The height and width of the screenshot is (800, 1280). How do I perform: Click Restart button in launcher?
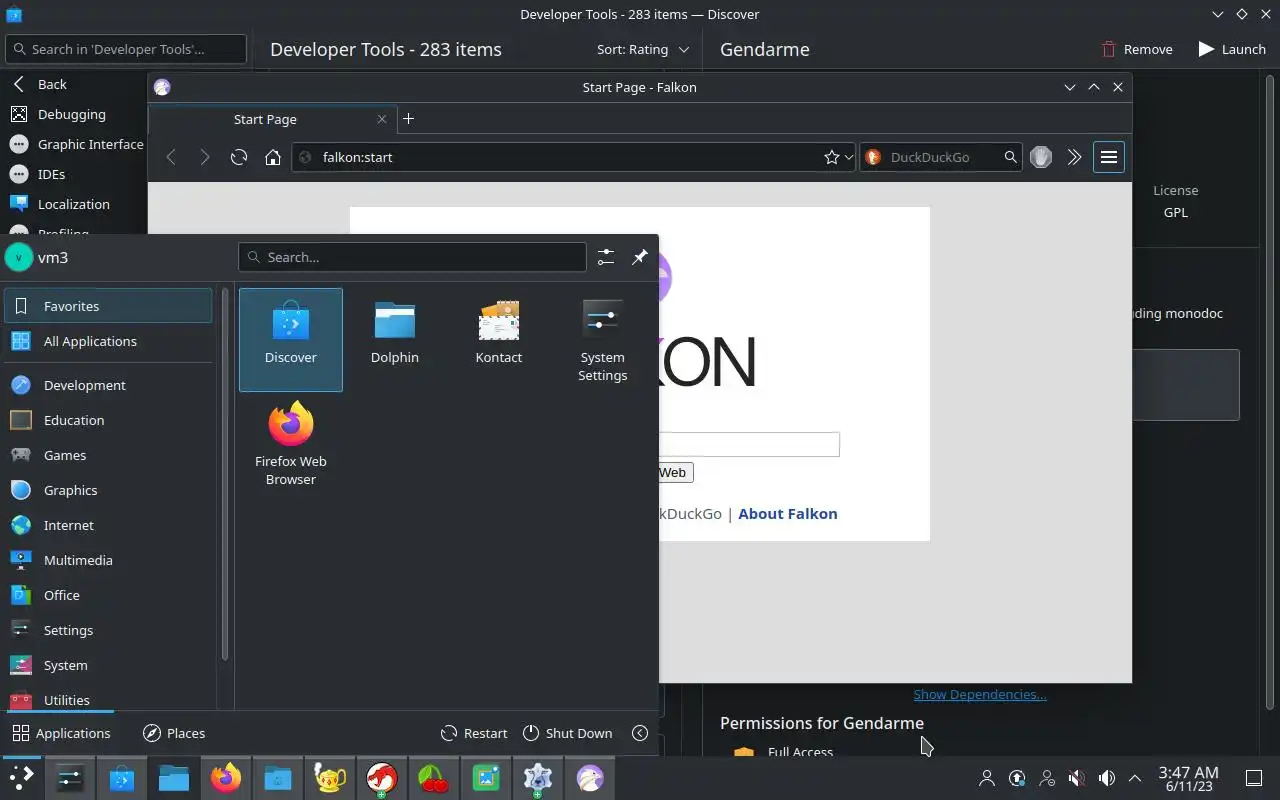point(474,733)
